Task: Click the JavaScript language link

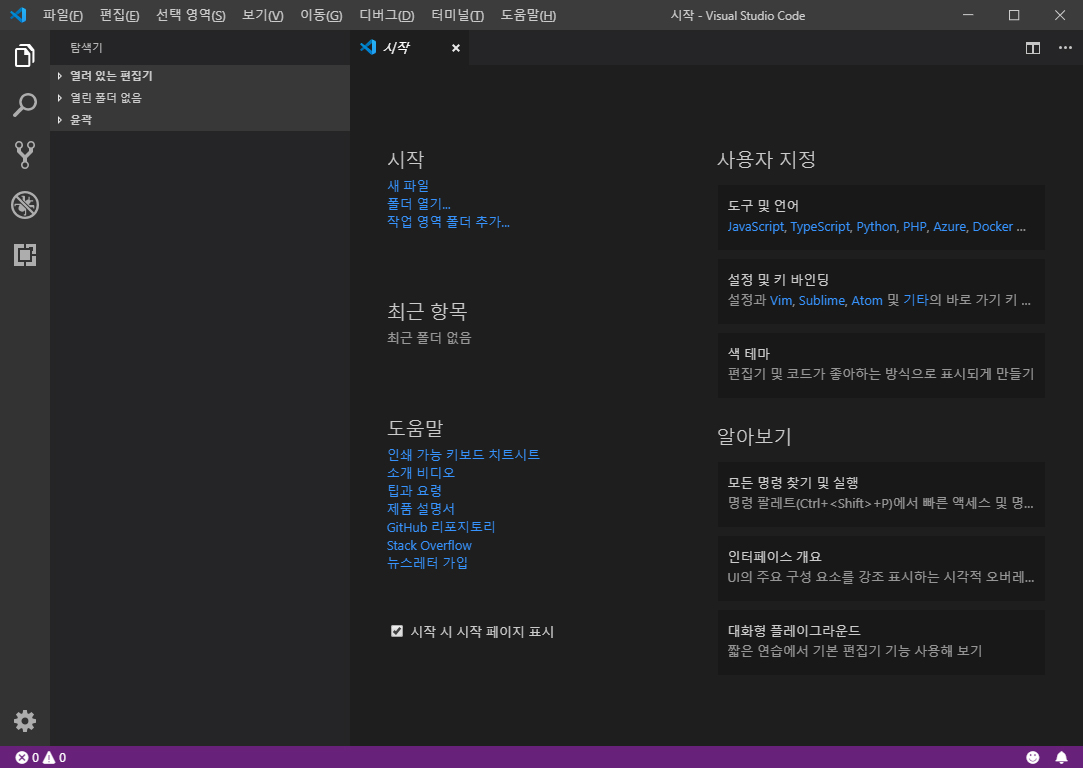Action: [756, 227]
